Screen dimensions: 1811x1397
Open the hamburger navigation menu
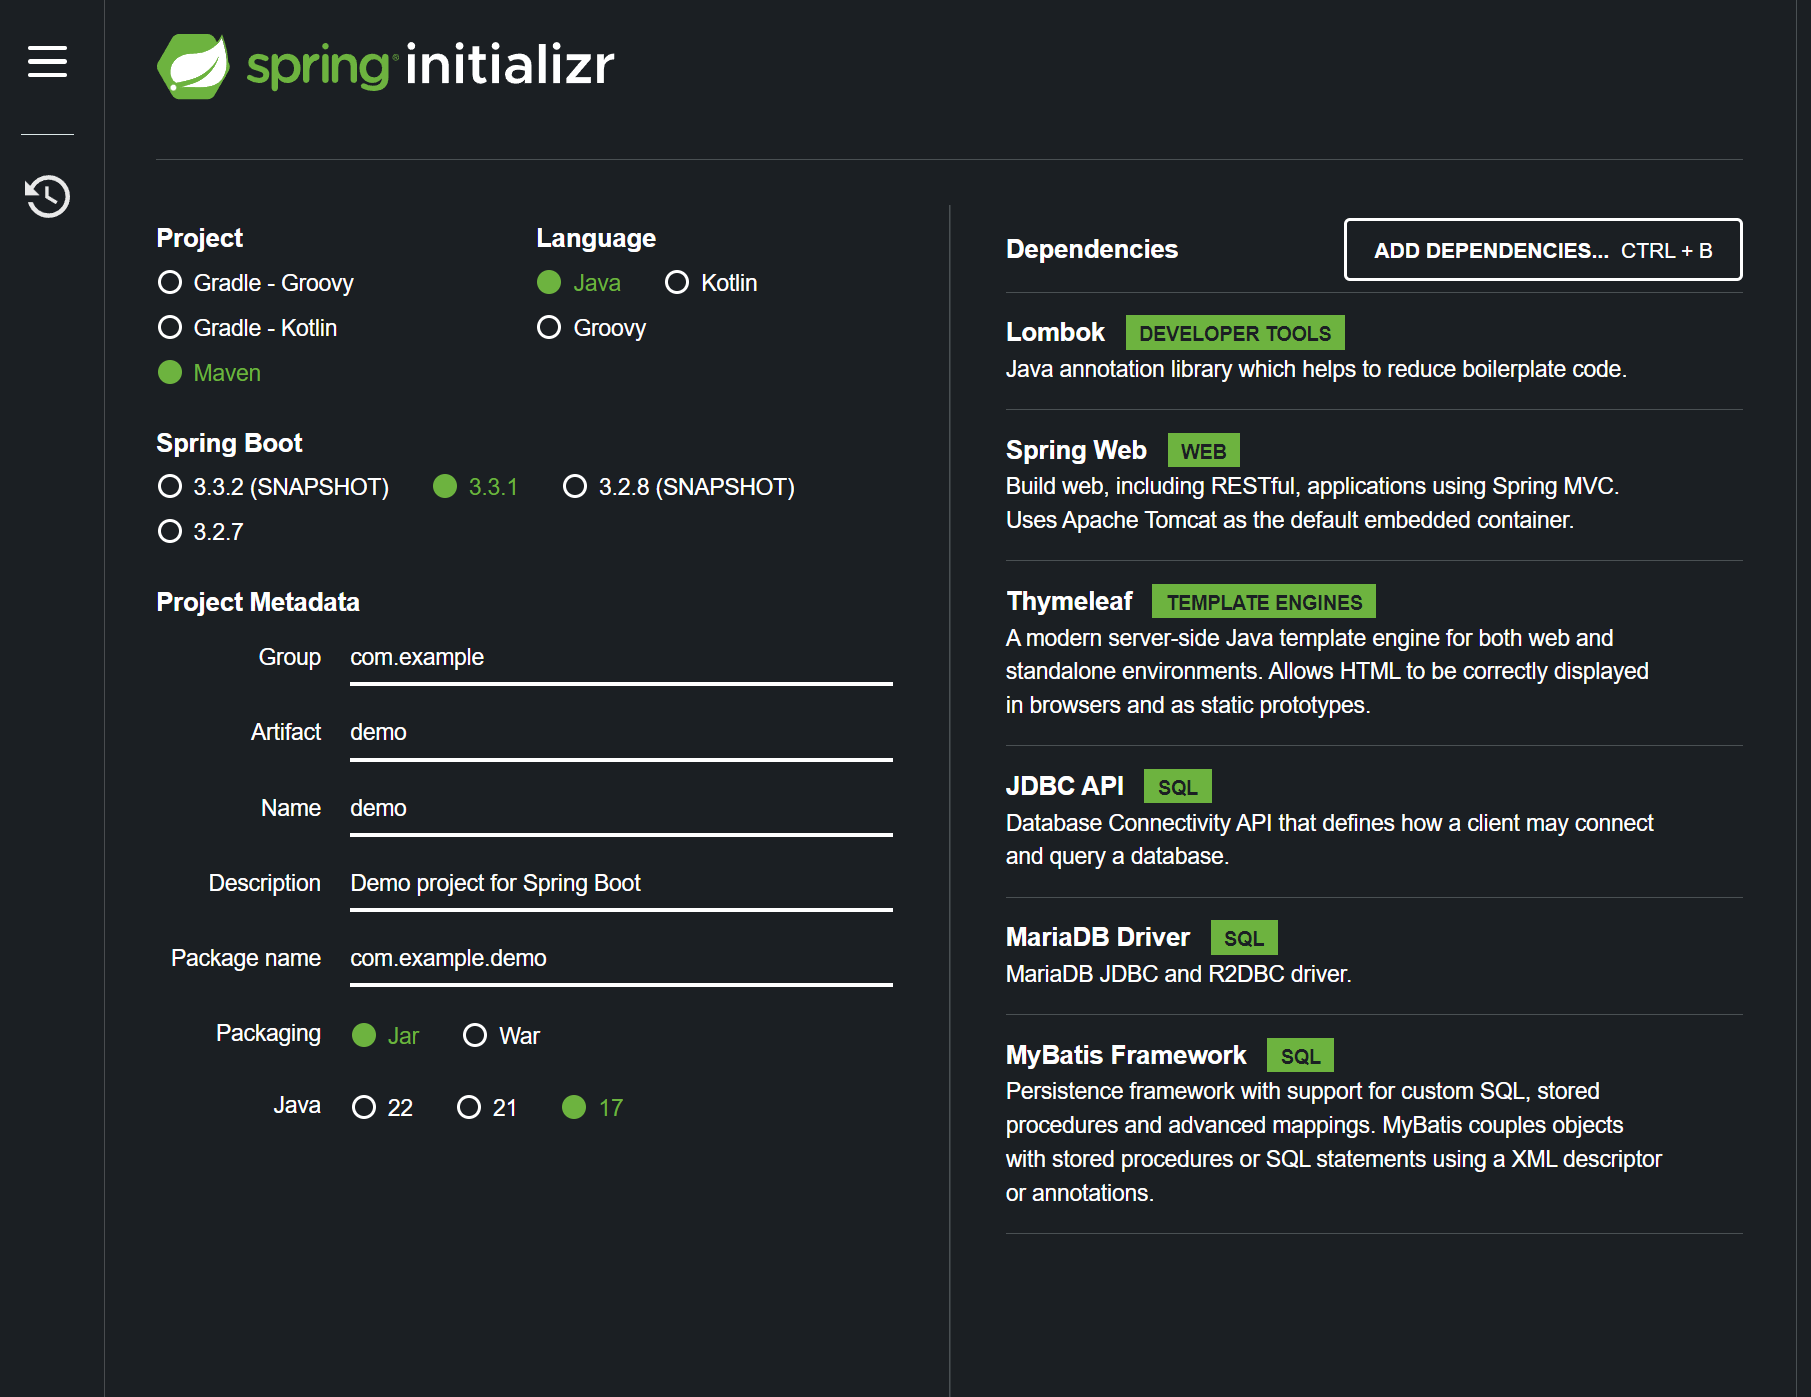46,63
